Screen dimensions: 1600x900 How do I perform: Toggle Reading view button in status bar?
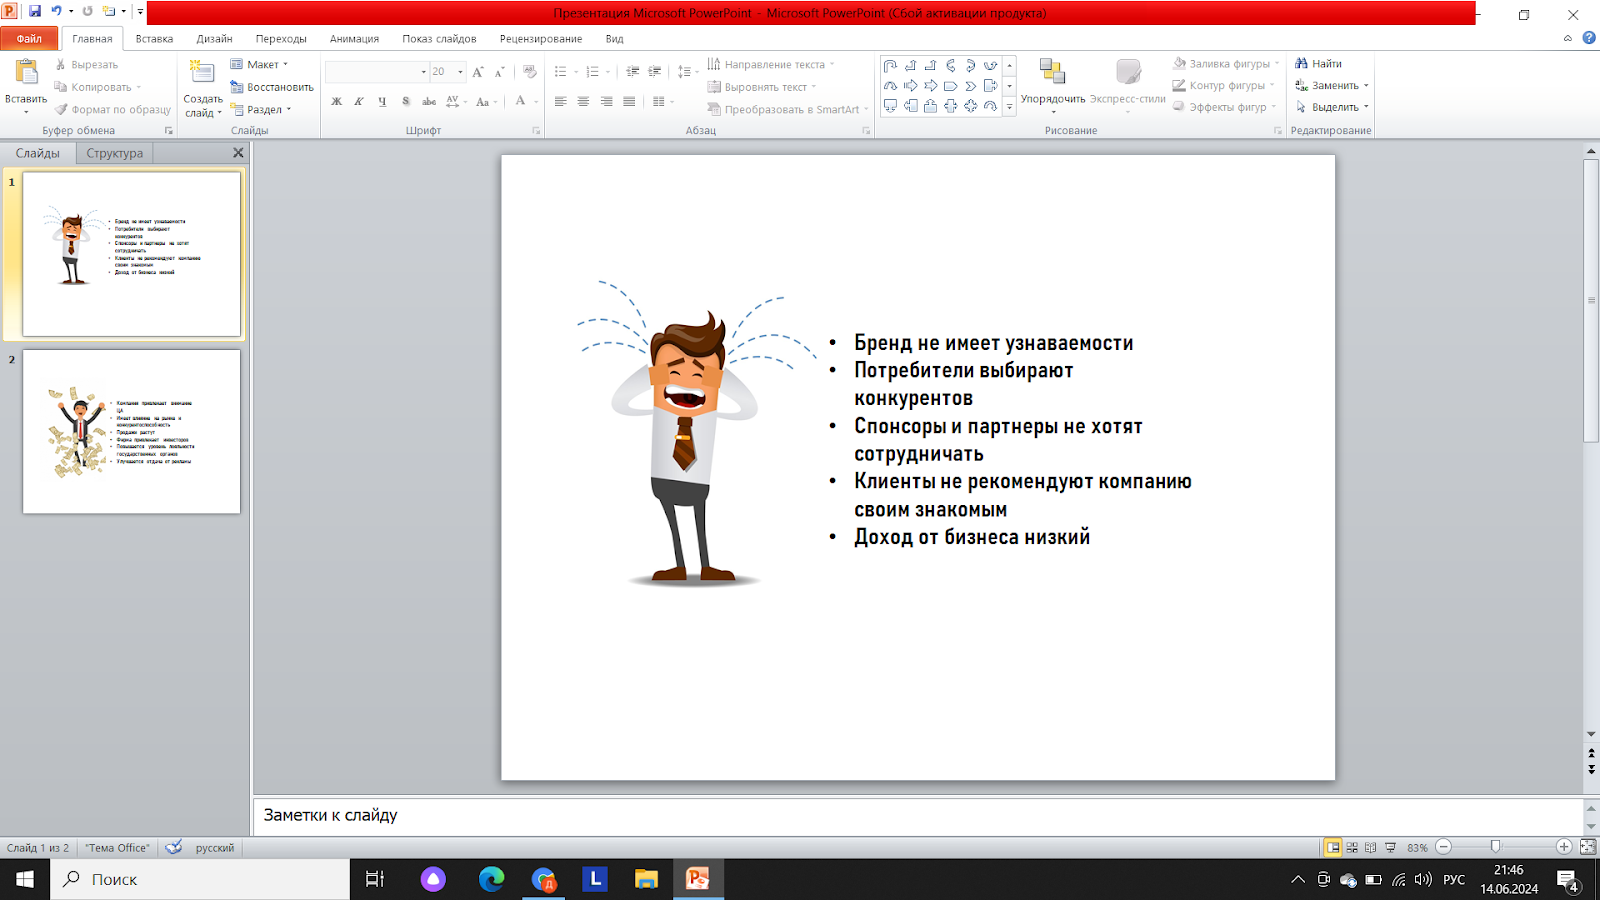[x=1371, y=847]
